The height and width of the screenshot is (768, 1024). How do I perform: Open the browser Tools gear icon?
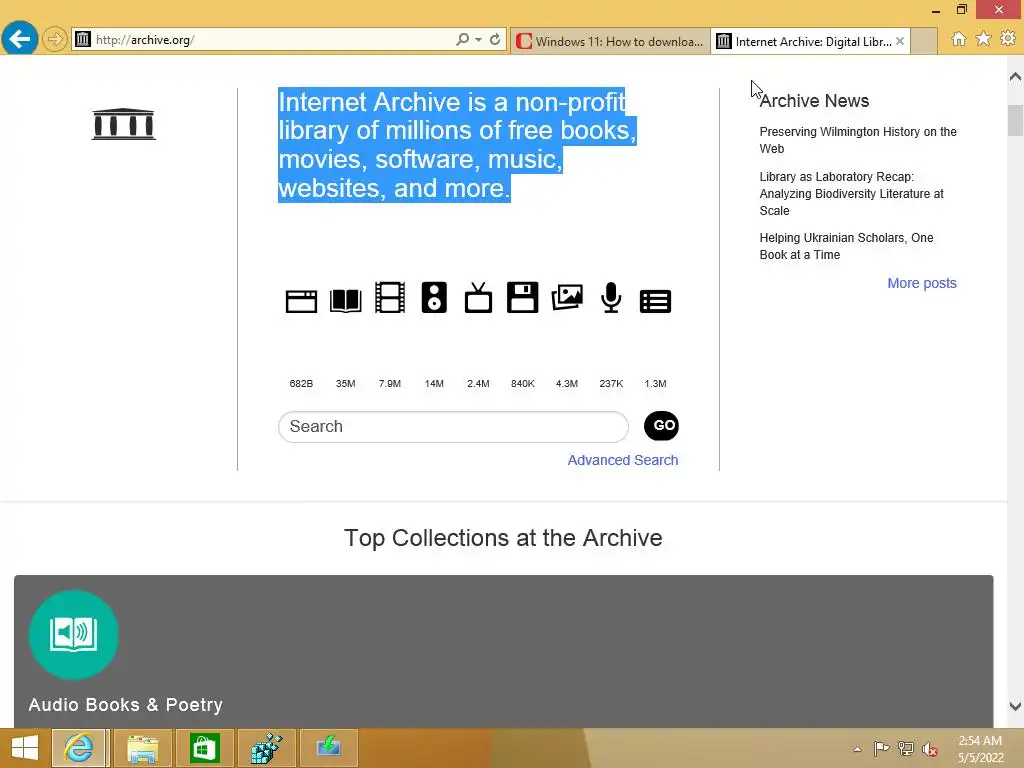1008,39
